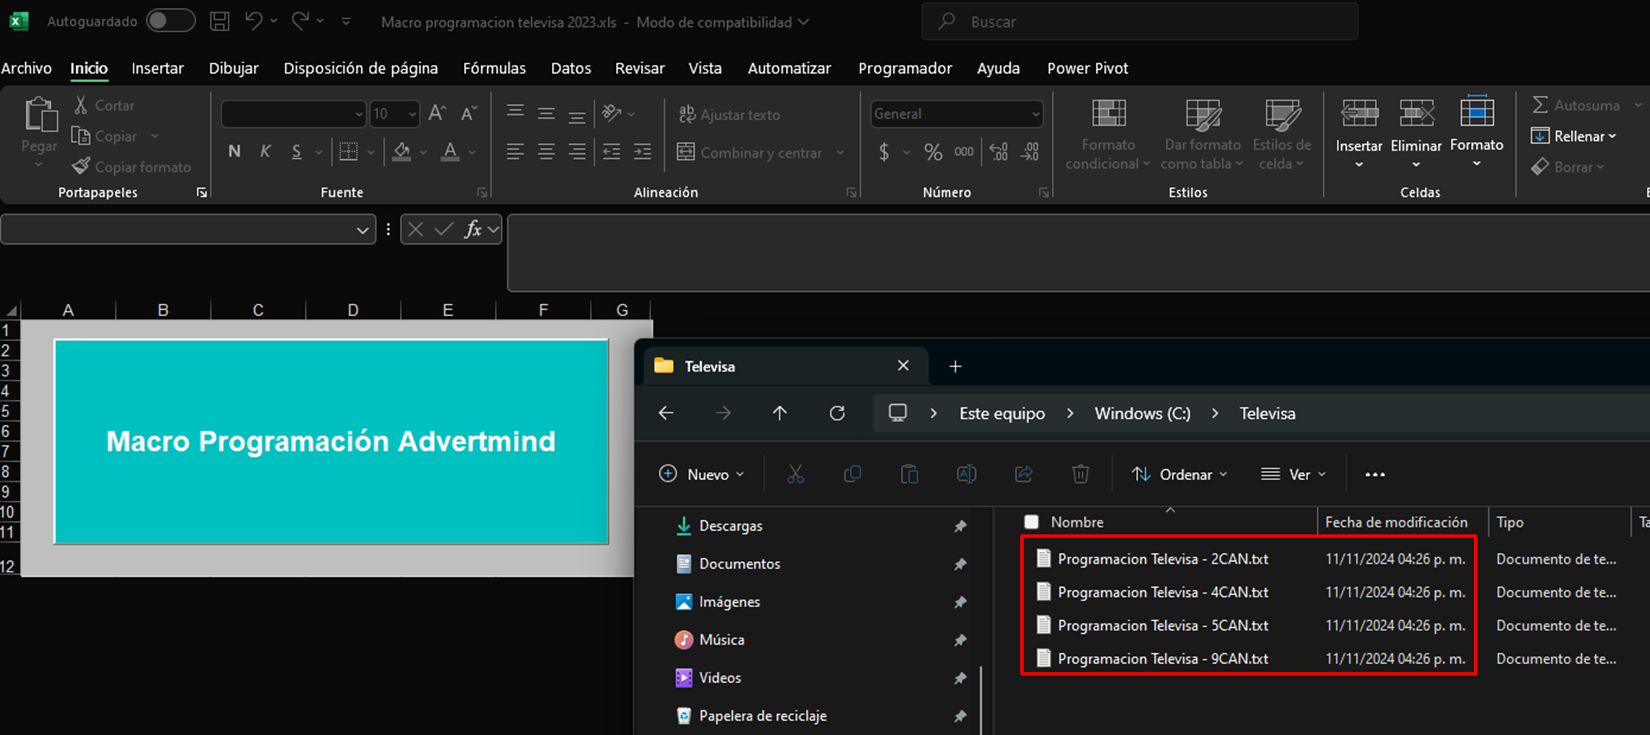Click the insert function fx icon
Viewport: 1650px width, 735px height.
point(473,230)
